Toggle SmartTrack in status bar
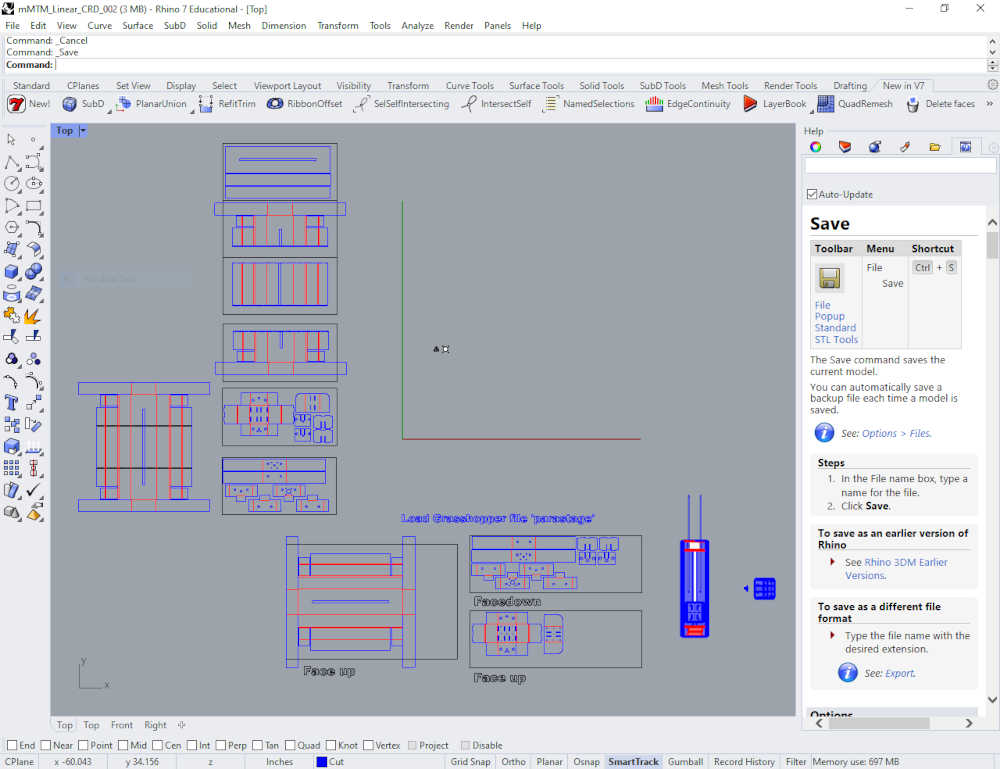Image resolution: width=1000 pixels, height=769 pixels. pos(633,761)
